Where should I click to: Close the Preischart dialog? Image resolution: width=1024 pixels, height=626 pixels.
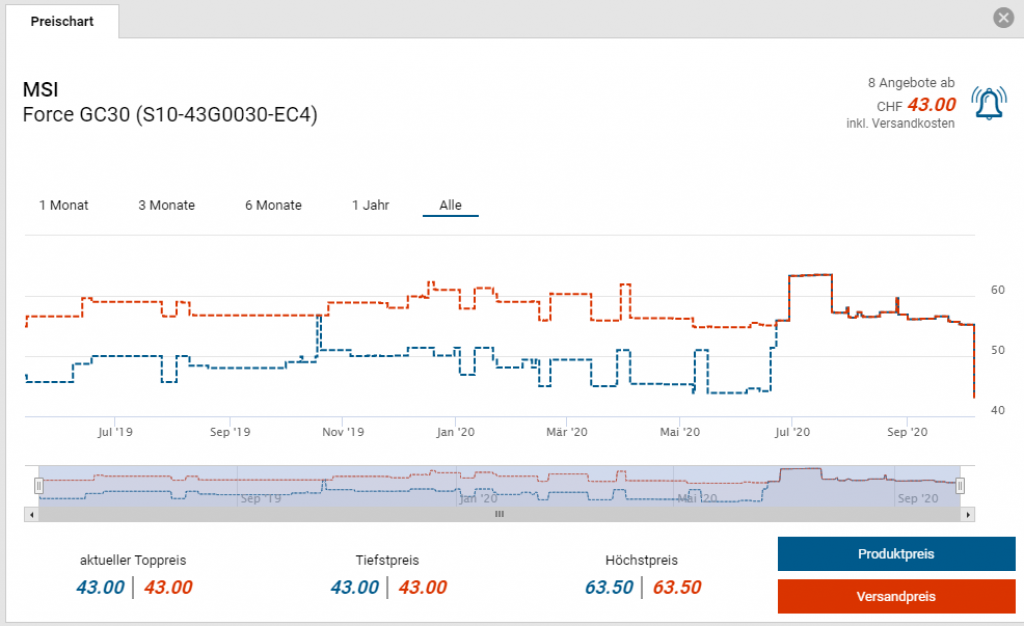tap(1003, 18)
